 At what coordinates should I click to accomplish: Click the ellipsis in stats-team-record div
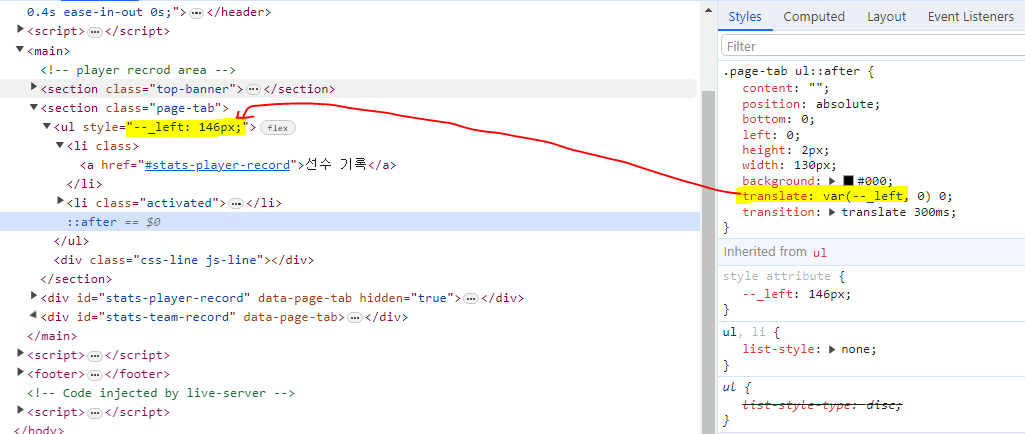pyautogui.click(x=354, y=318)
